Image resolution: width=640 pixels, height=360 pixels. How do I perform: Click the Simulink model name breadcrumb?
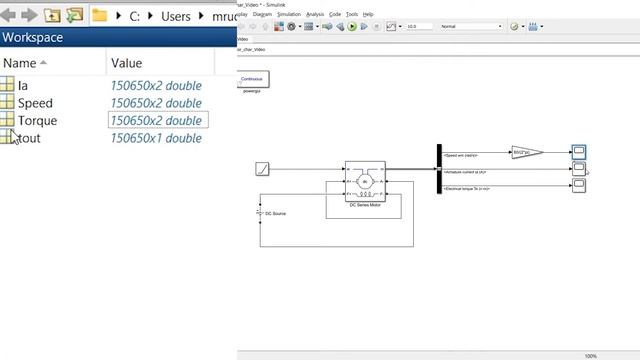coord(251,49)
